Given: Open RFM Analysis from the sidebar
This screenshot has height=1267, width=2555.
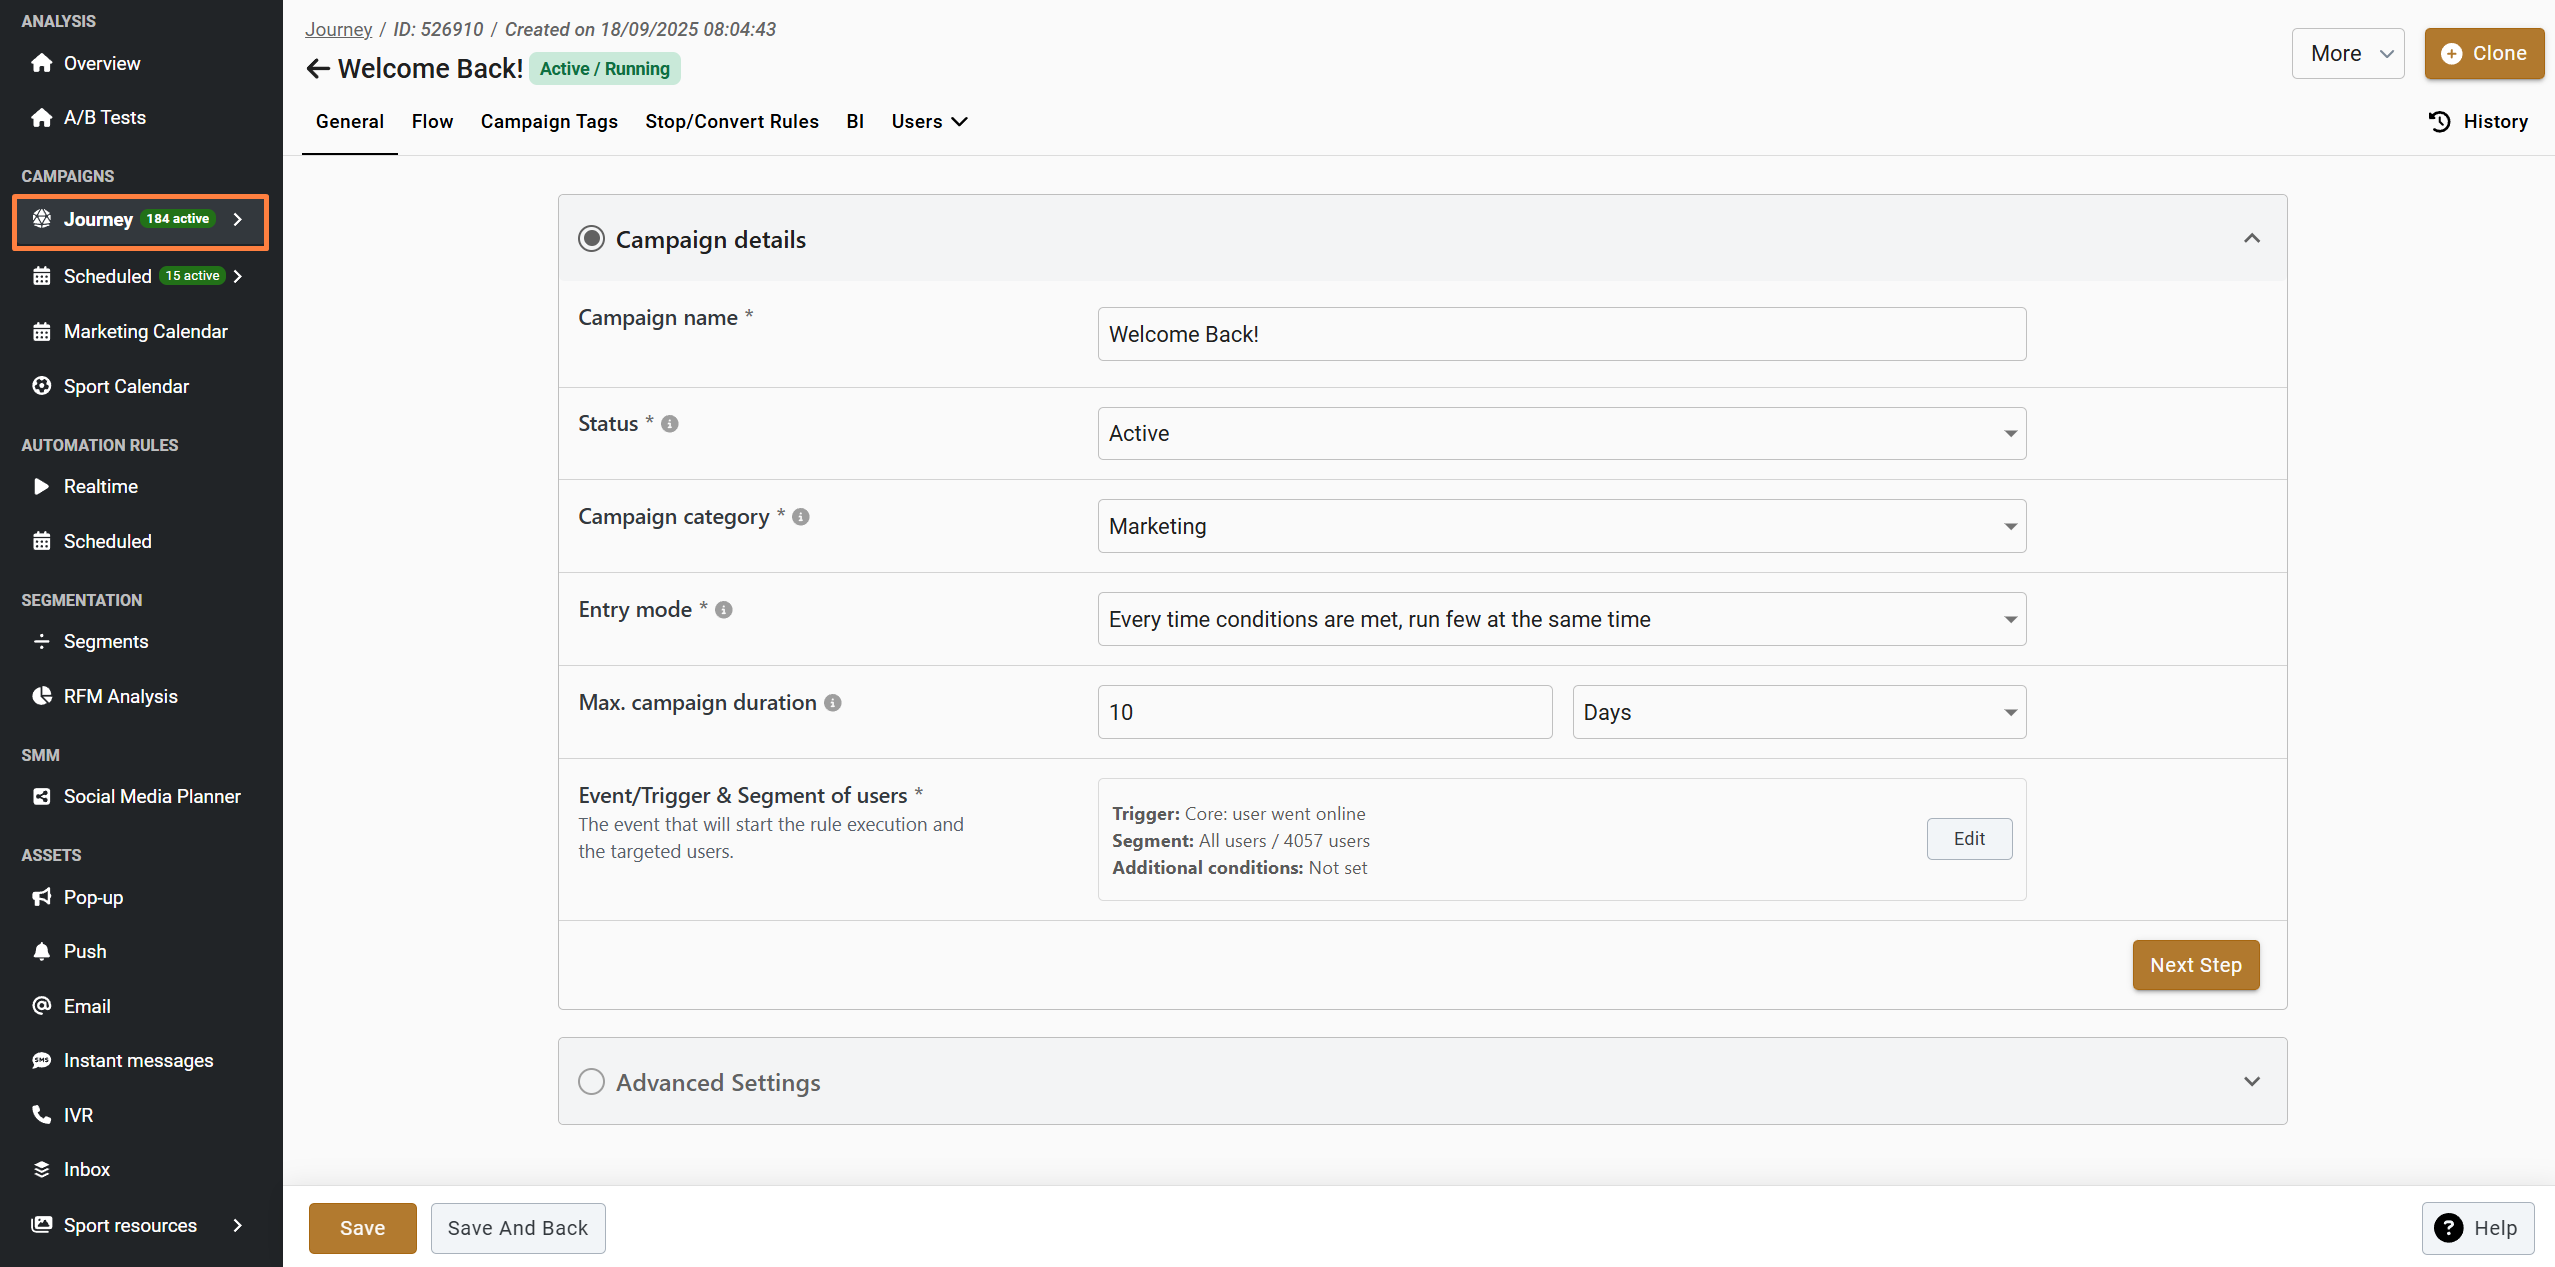Looking at the screenshot, I should (120, 696).
